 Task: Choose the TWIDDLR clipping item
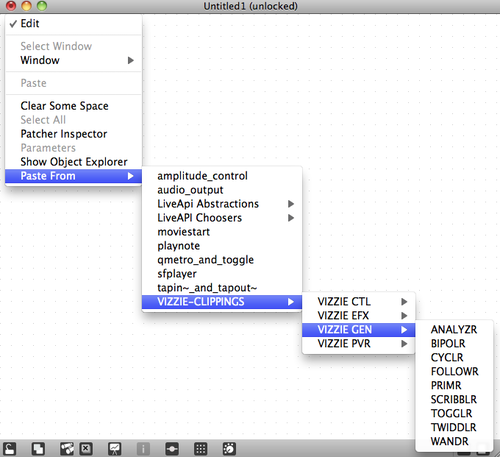(454, 427)
